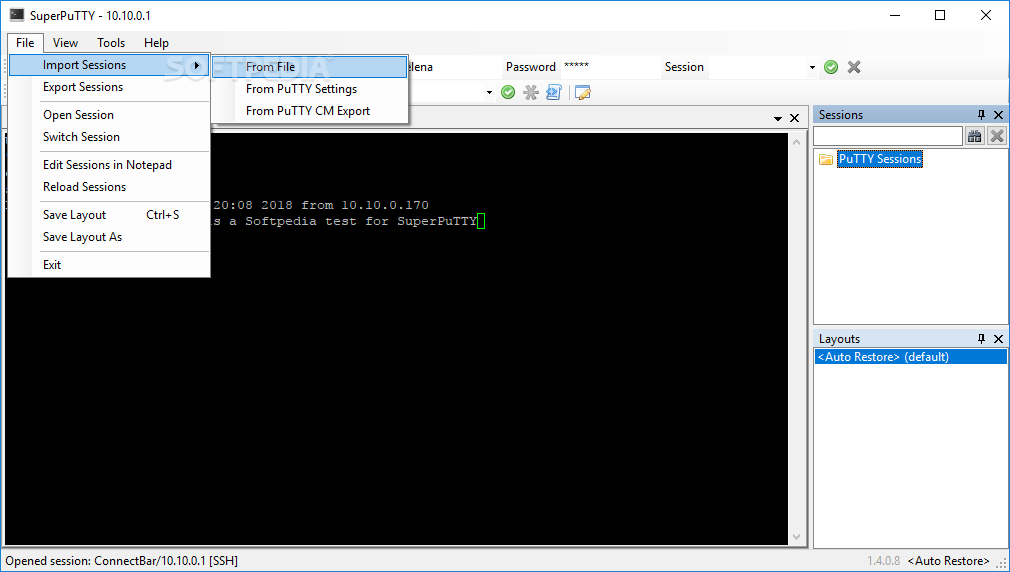This screenshot has width=1010, height=572.
Task: Click the terminal scrollbar up arrow
Action: 797,142
